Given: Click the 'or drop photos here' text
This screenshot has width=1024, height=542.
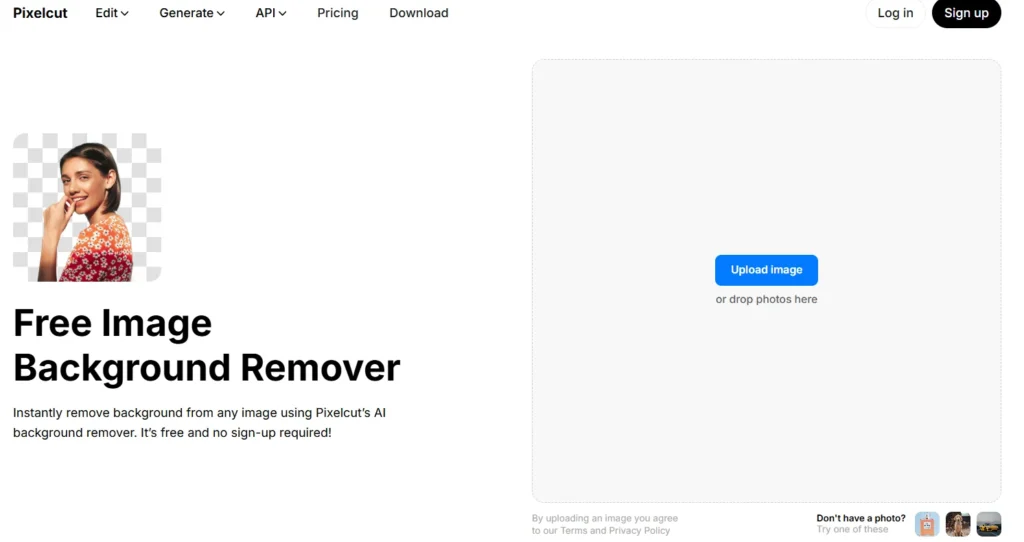Looking at the screenshot, I should coord(766,299).
